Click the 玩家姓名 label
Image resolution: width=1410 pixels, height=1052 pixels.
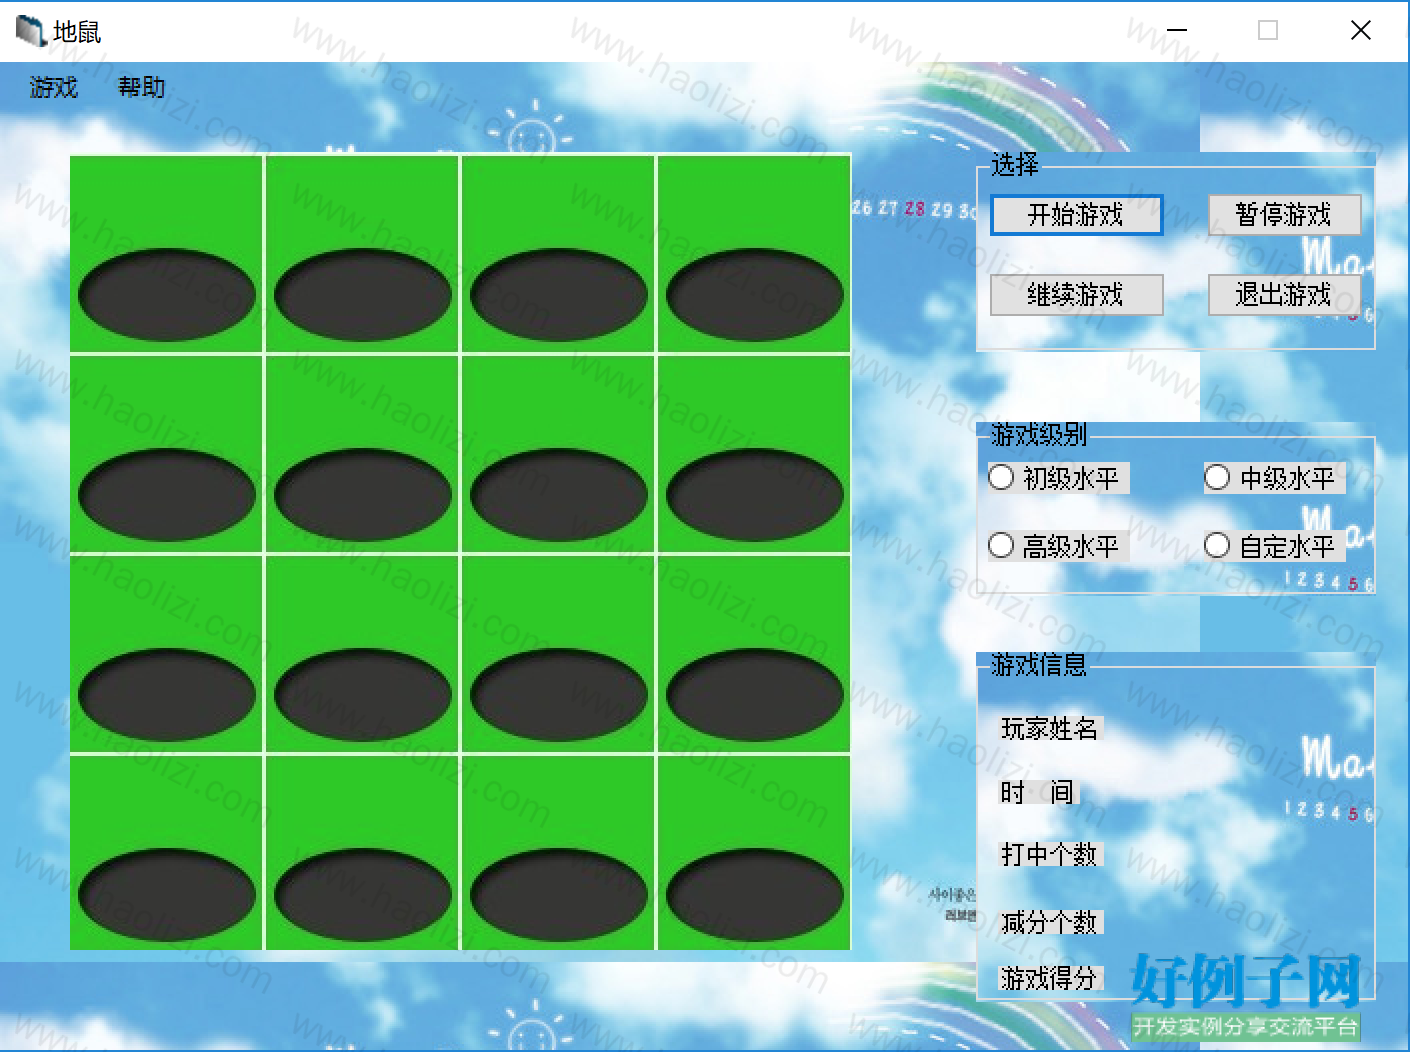[x=1050, y=729]
